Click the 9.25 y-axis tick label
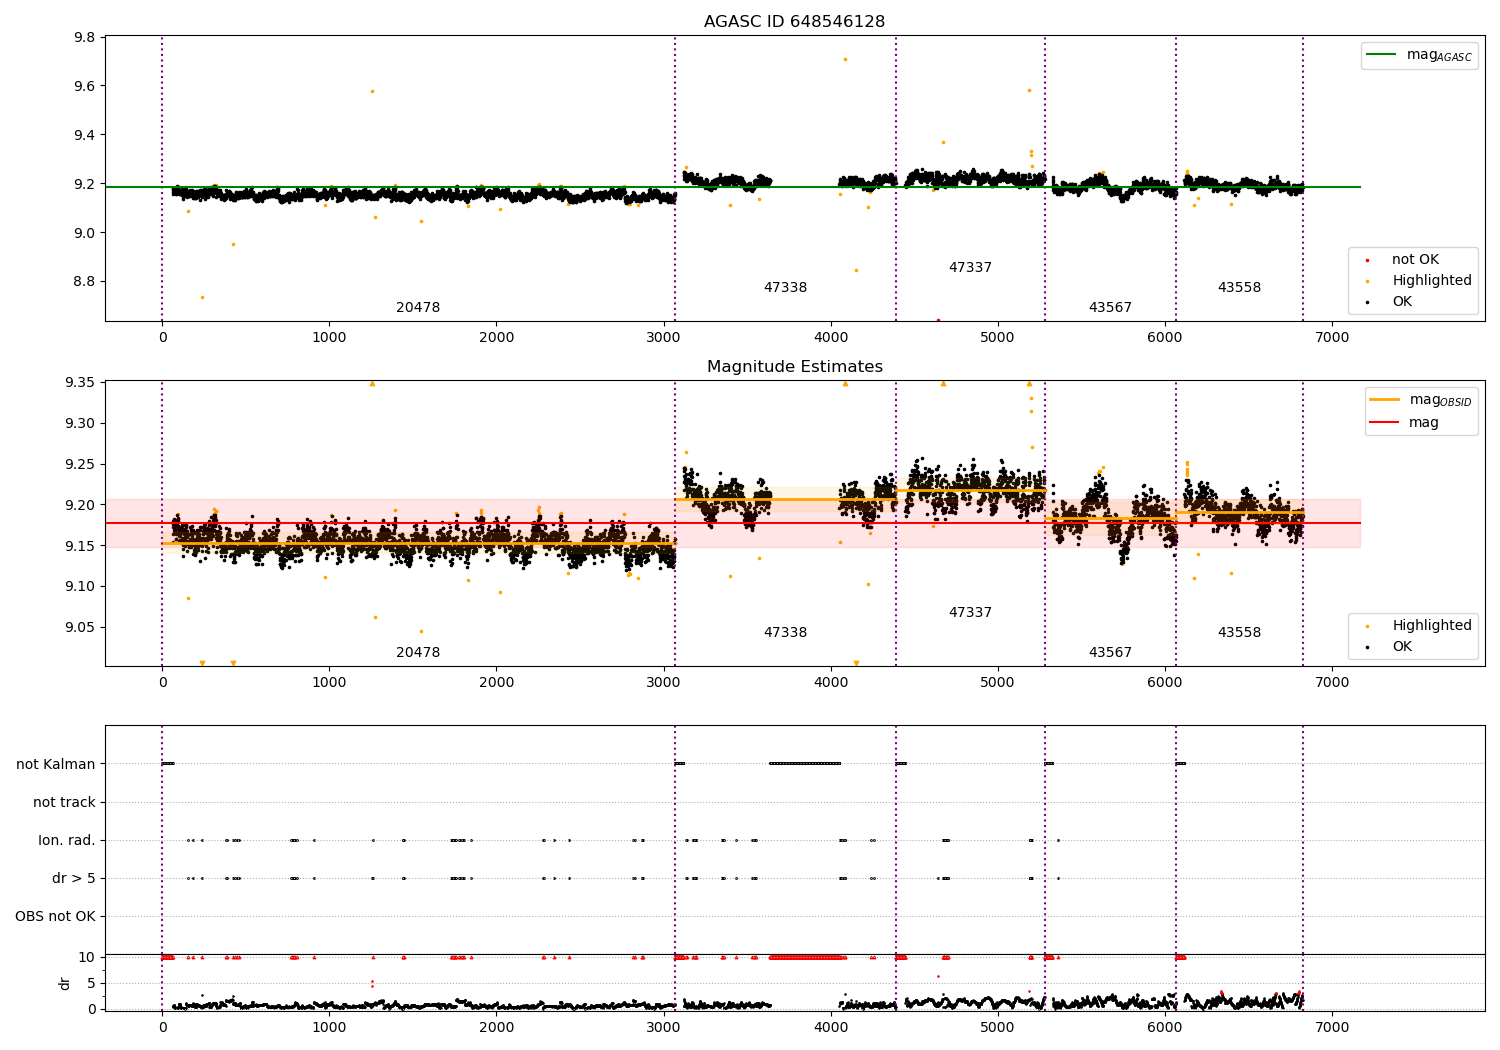 tap(81, 465)
